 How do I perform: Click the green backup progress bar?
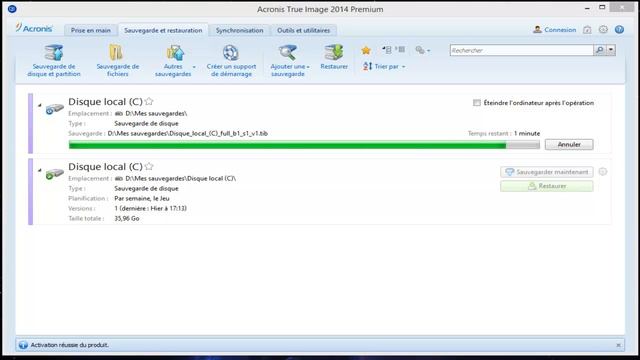(304, 144)
